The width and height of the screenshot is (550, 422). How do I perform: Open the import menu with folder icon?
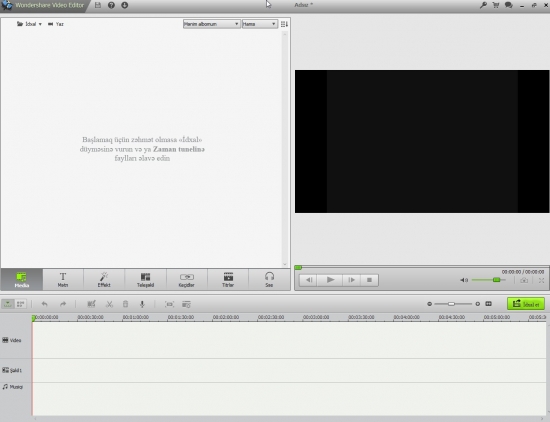coord(29,24)
